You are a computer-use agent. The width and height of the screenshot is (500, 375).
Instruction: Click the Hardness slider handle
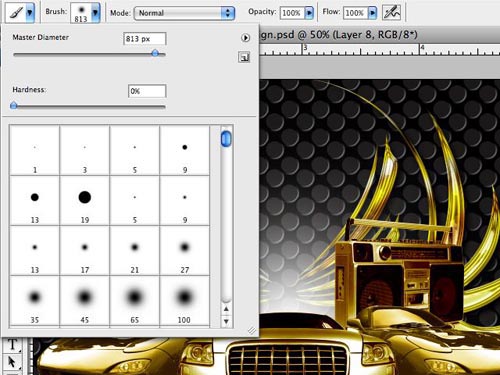pos(14,106)
